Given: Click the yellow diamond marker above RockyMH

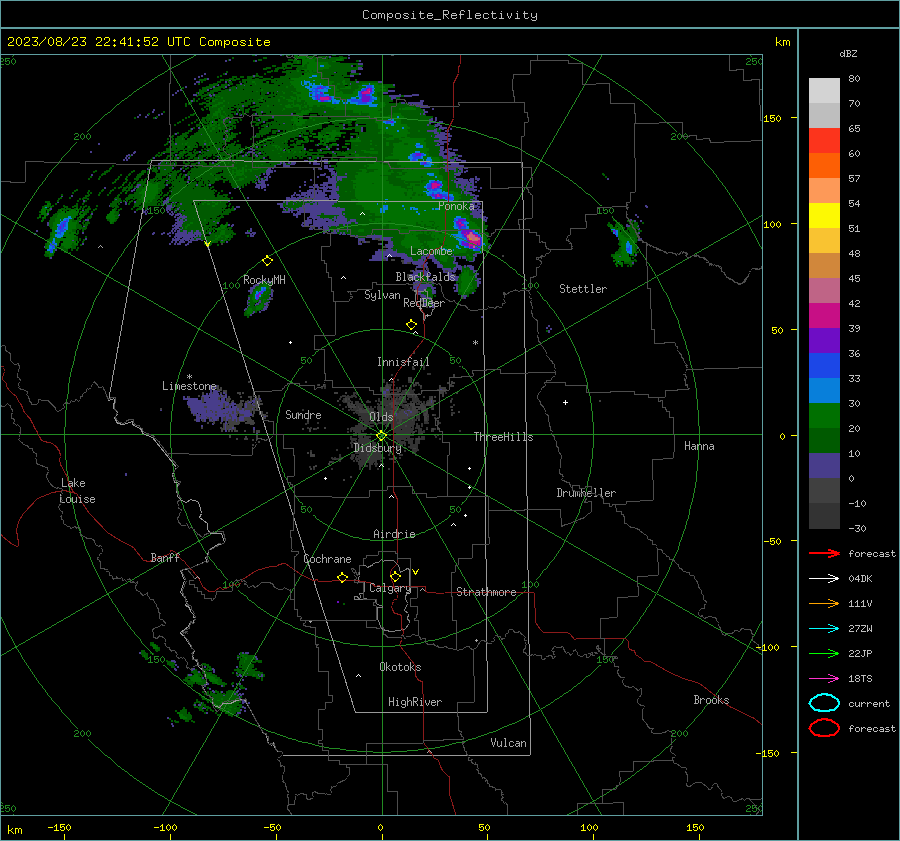Looking at the screenshot, I should (267, 261).
